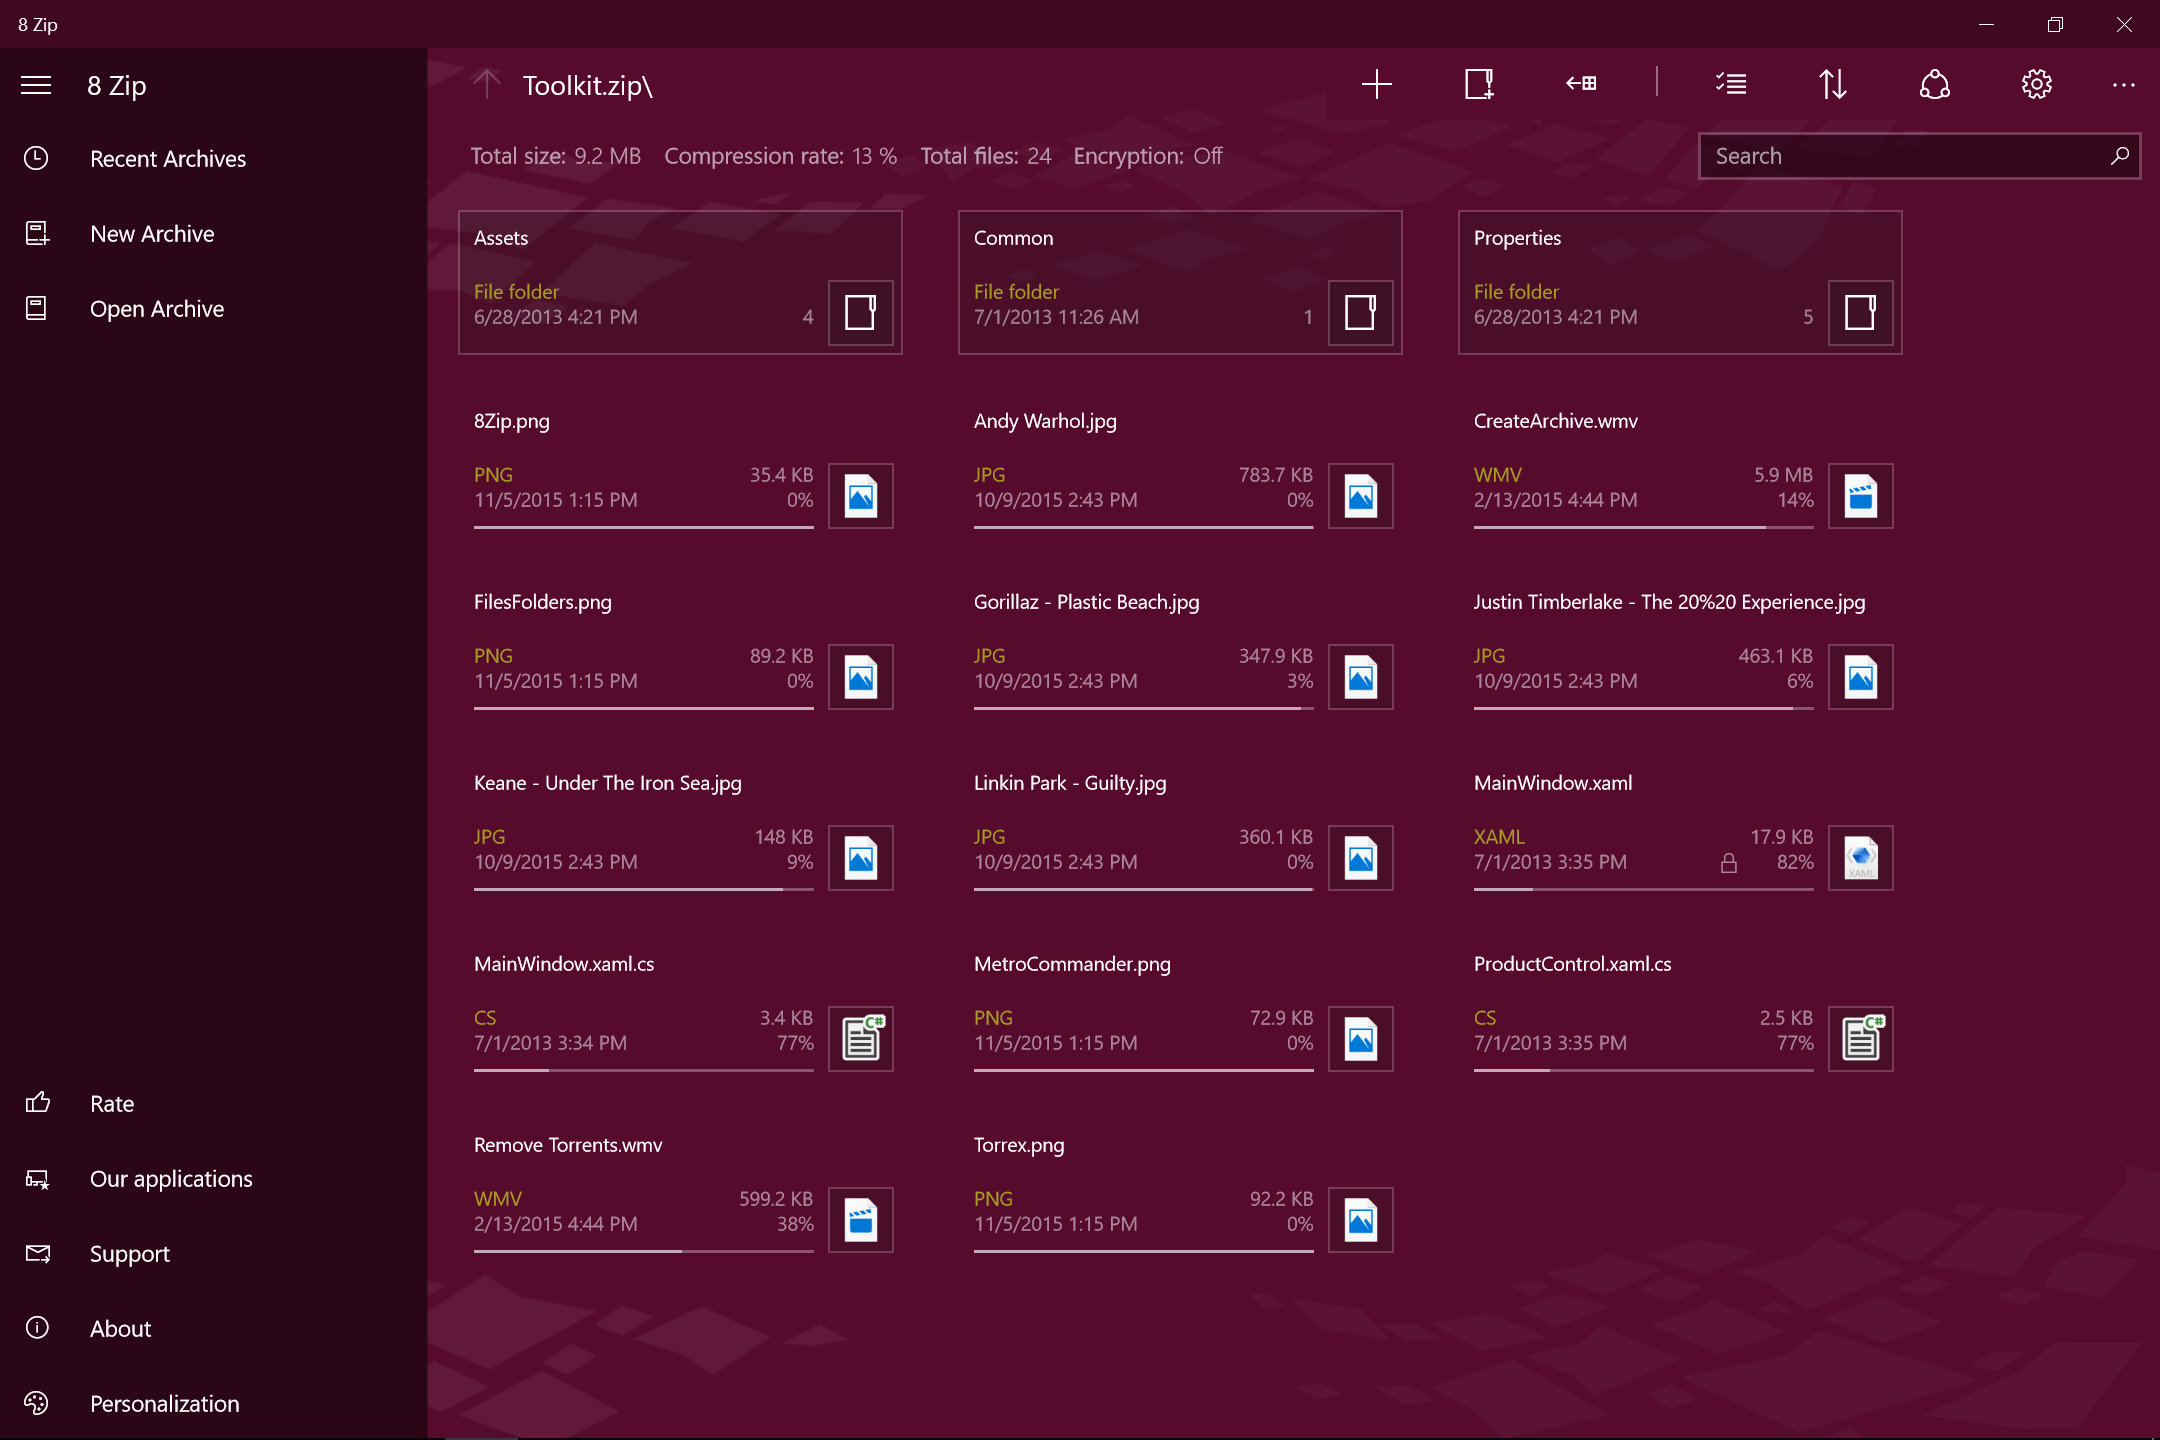2160x1440 pixels.
Task: Click the Remove Torrents.wmv video icon
Action: point(860,1220)
